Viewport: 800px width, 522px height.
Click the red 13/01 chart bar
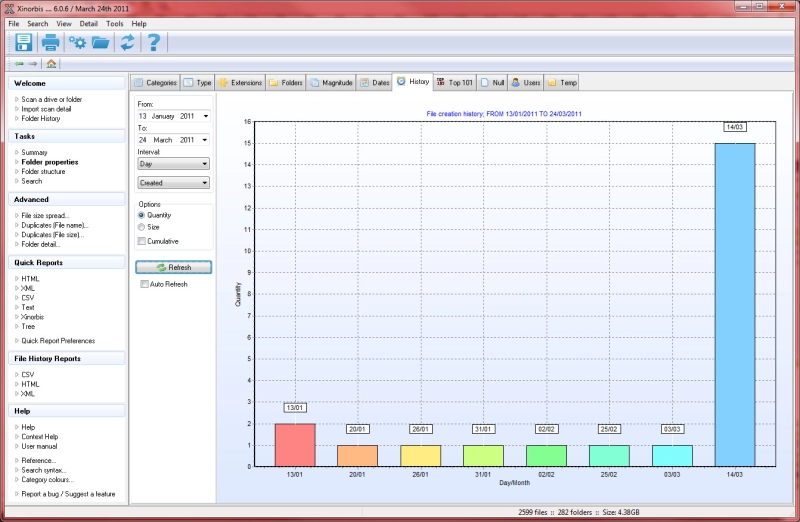pyautogui.click(x=295, y=445)
